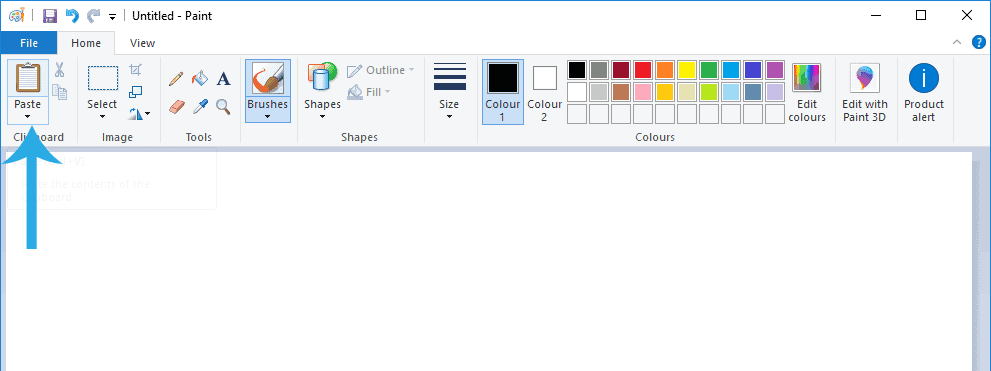Screen dimensions: 991x371
Task: Choose the Fill with colour bucket tool
Action: (200, 79)
